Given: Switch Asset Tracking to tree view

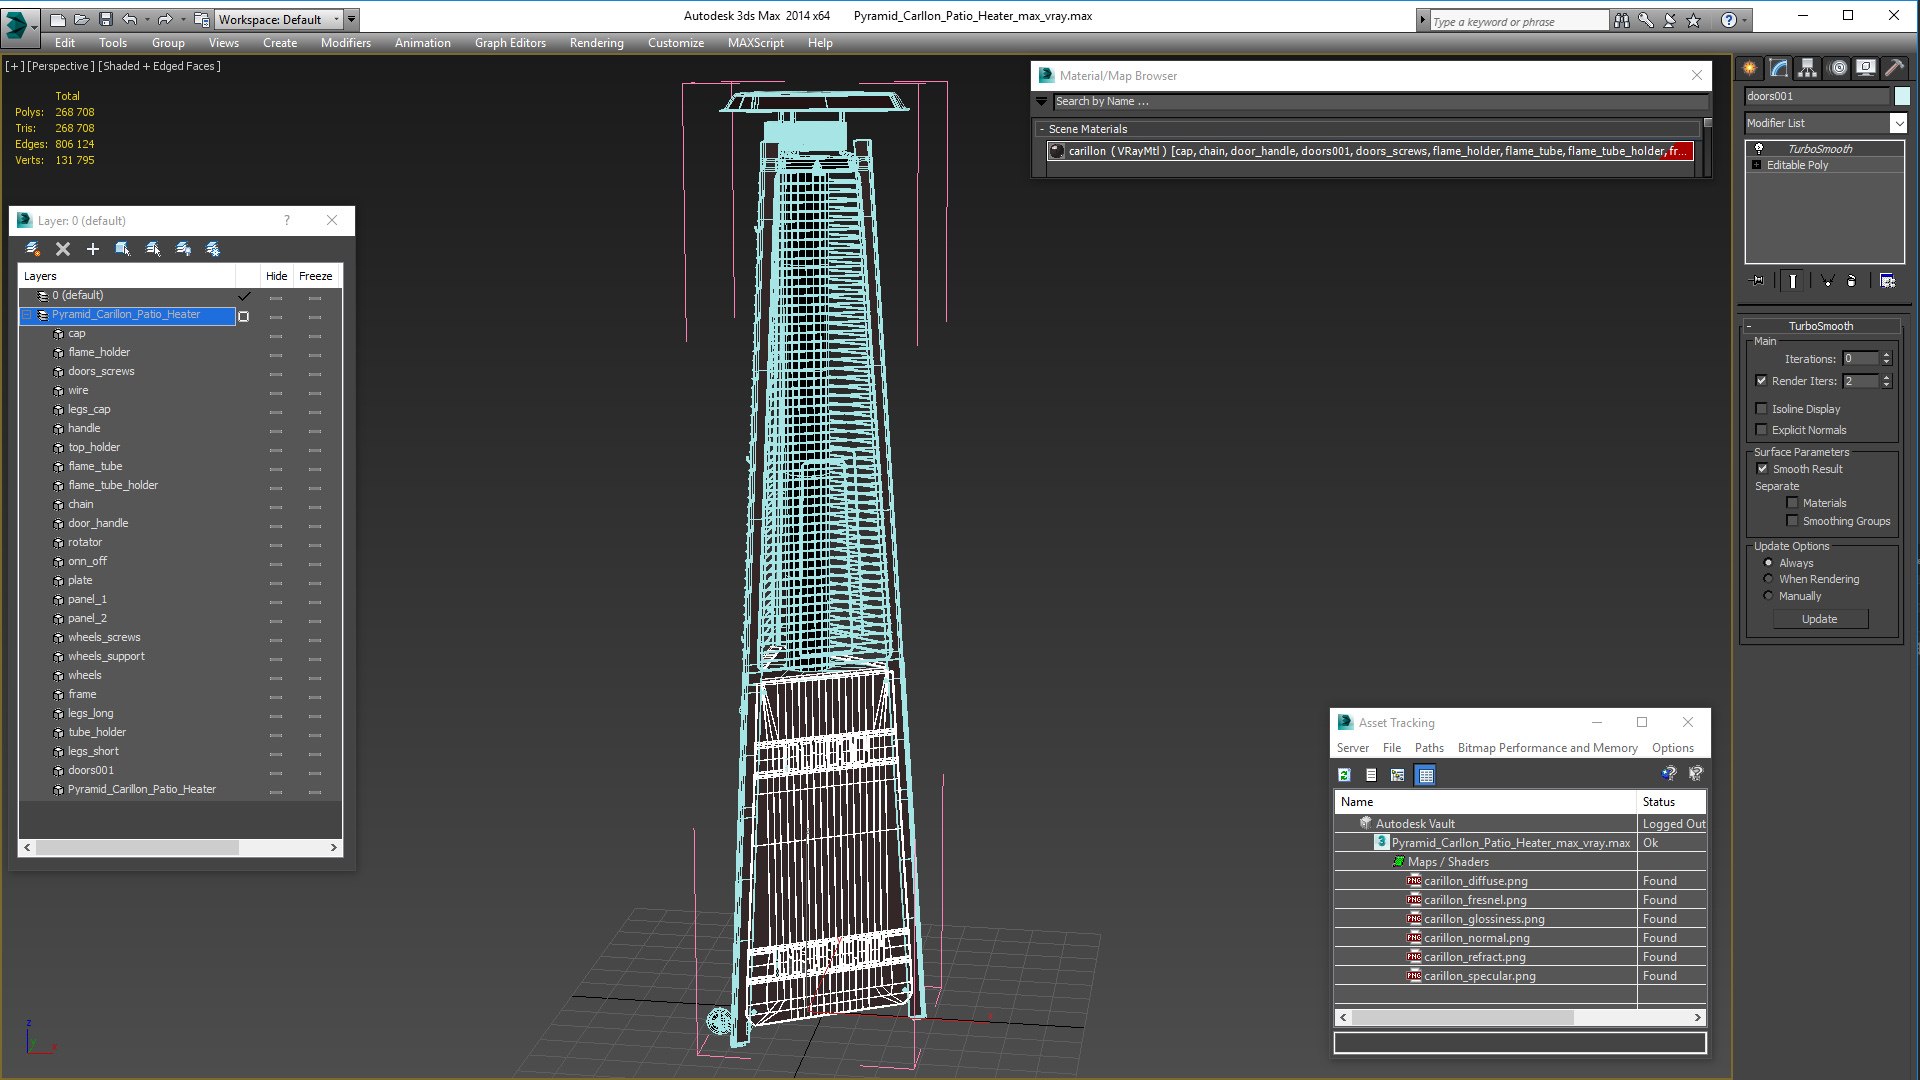Looking at the screenshot, I should [x=1398, y=775].
